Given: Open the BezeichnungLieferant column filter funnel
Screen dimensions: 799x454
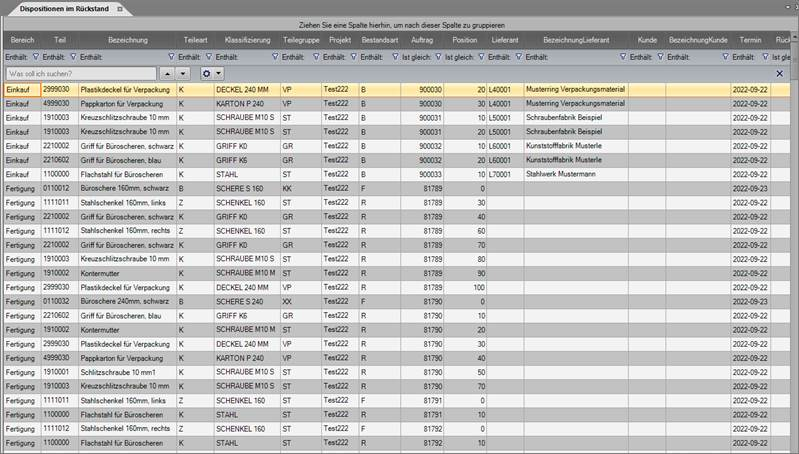Looking at the screenshot, I should [x=623, y=57].
